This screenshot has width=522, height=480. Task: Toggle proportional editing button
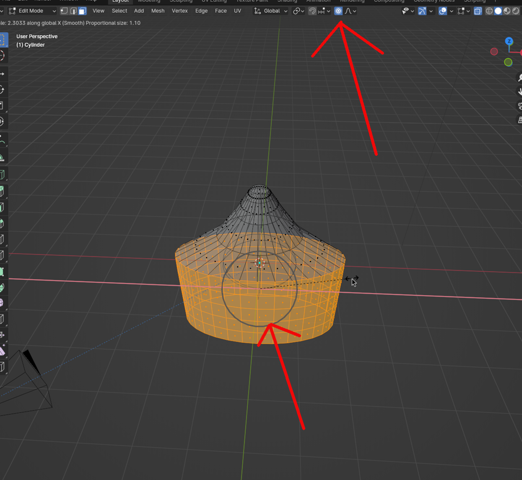[x=338, y=11]
